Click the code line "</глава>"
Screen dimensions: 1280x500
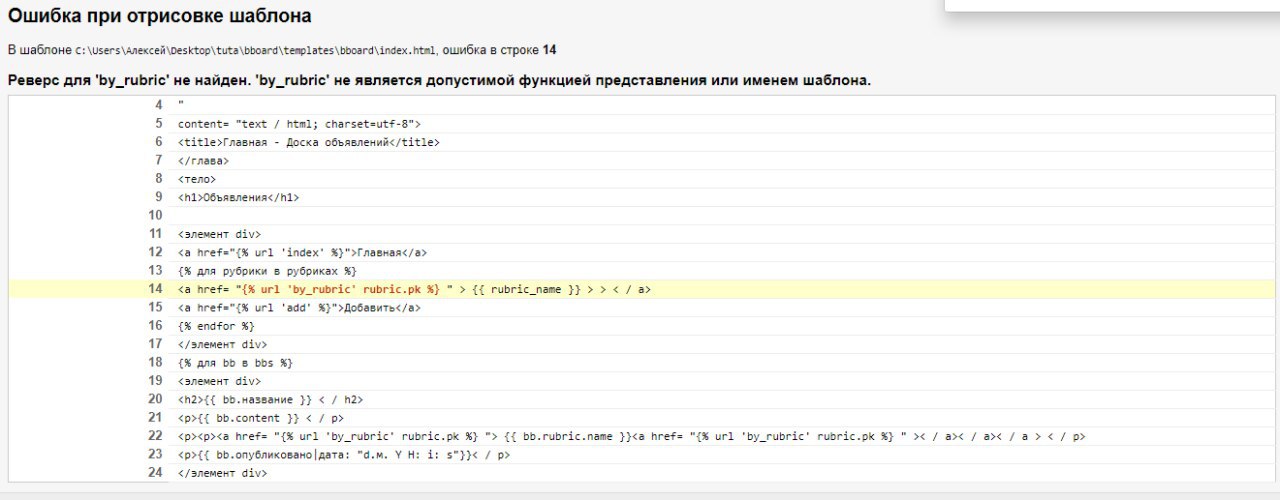point(203,160)
